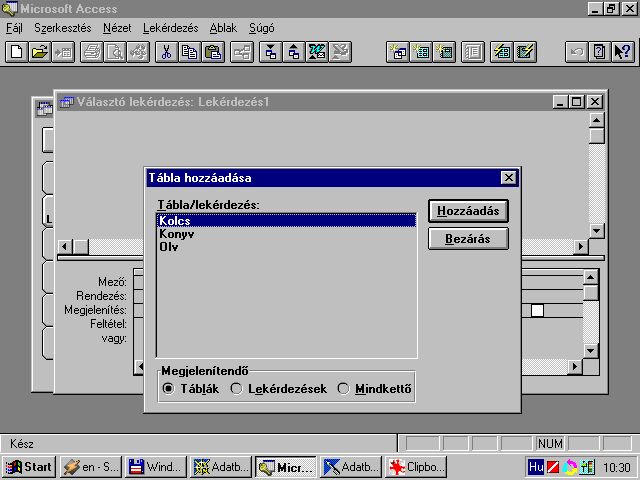Screen dimensions: 640x480
Task: Select Olv in the table list
Action: (x=287, y=247)
